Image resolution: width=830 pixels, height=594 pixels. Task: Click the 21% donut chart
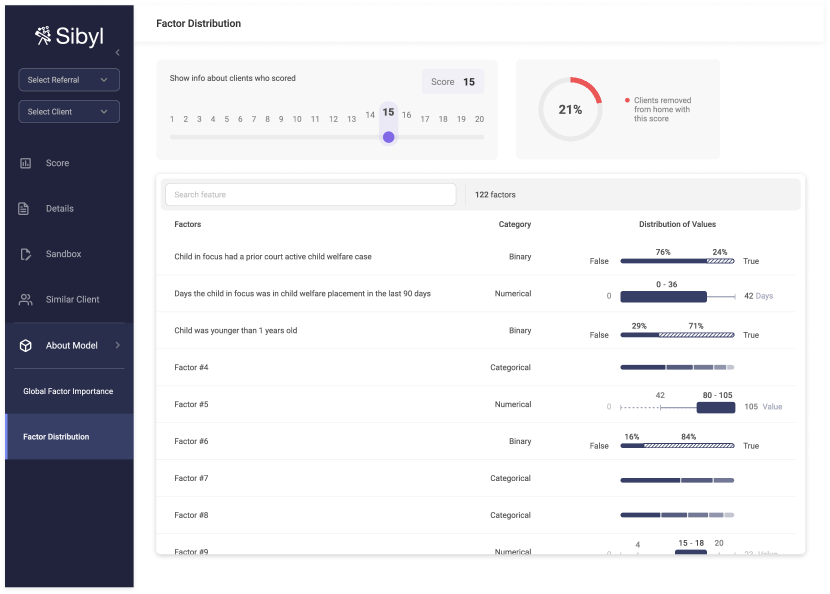click(570, 109)
